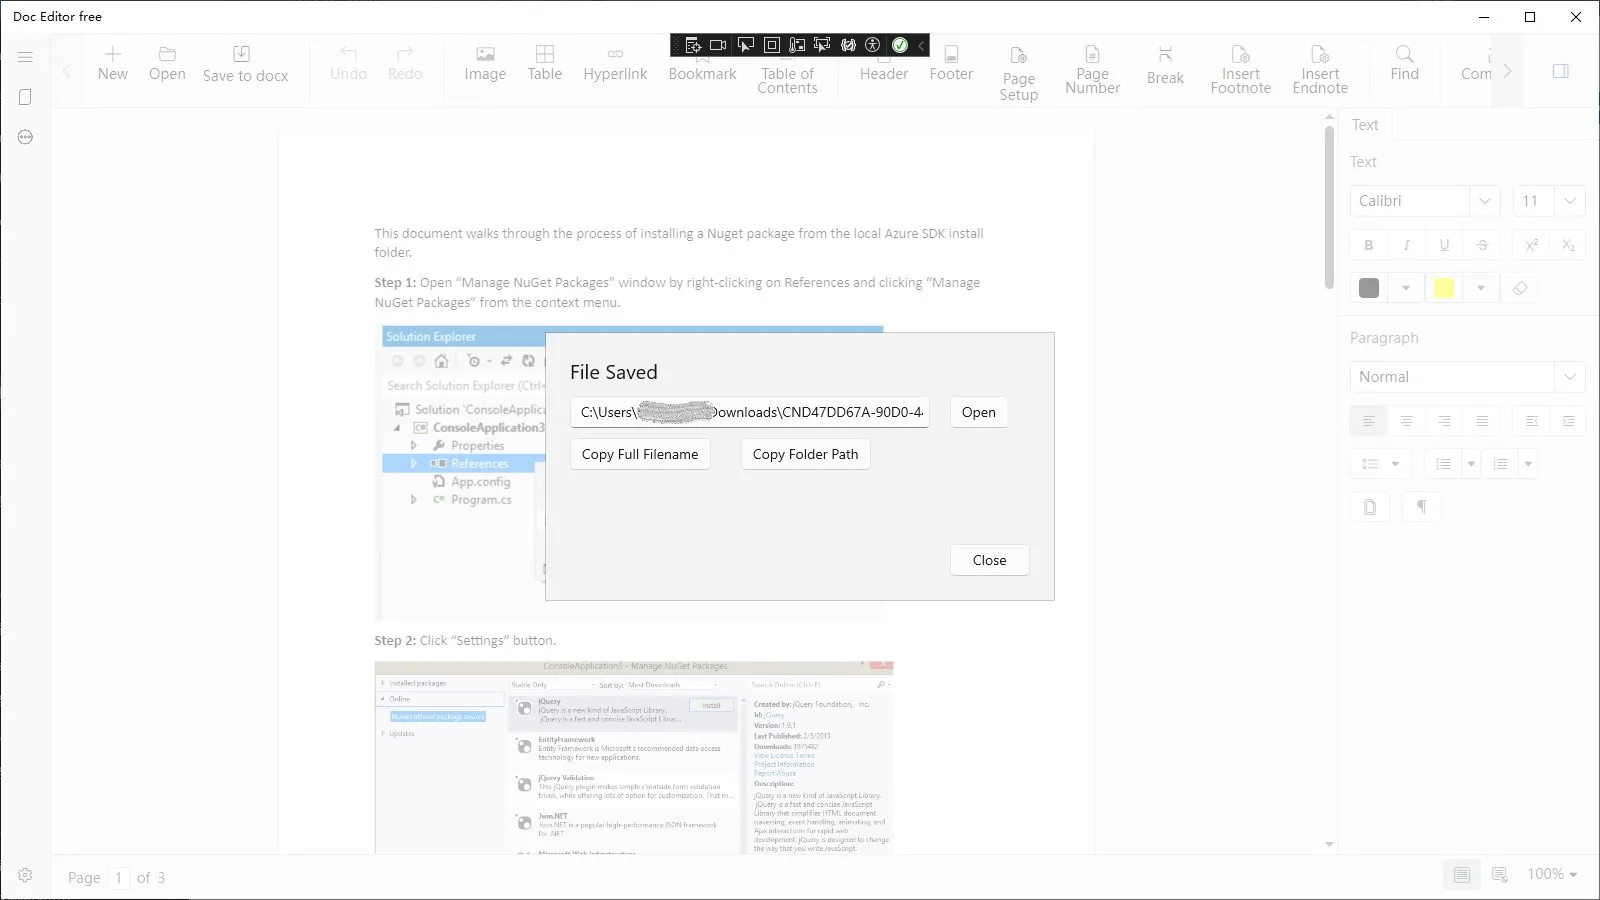Screen dimensions: 1600x900
Task: Insert an Image from the toolbar
Action: click(x=485, y=63)
